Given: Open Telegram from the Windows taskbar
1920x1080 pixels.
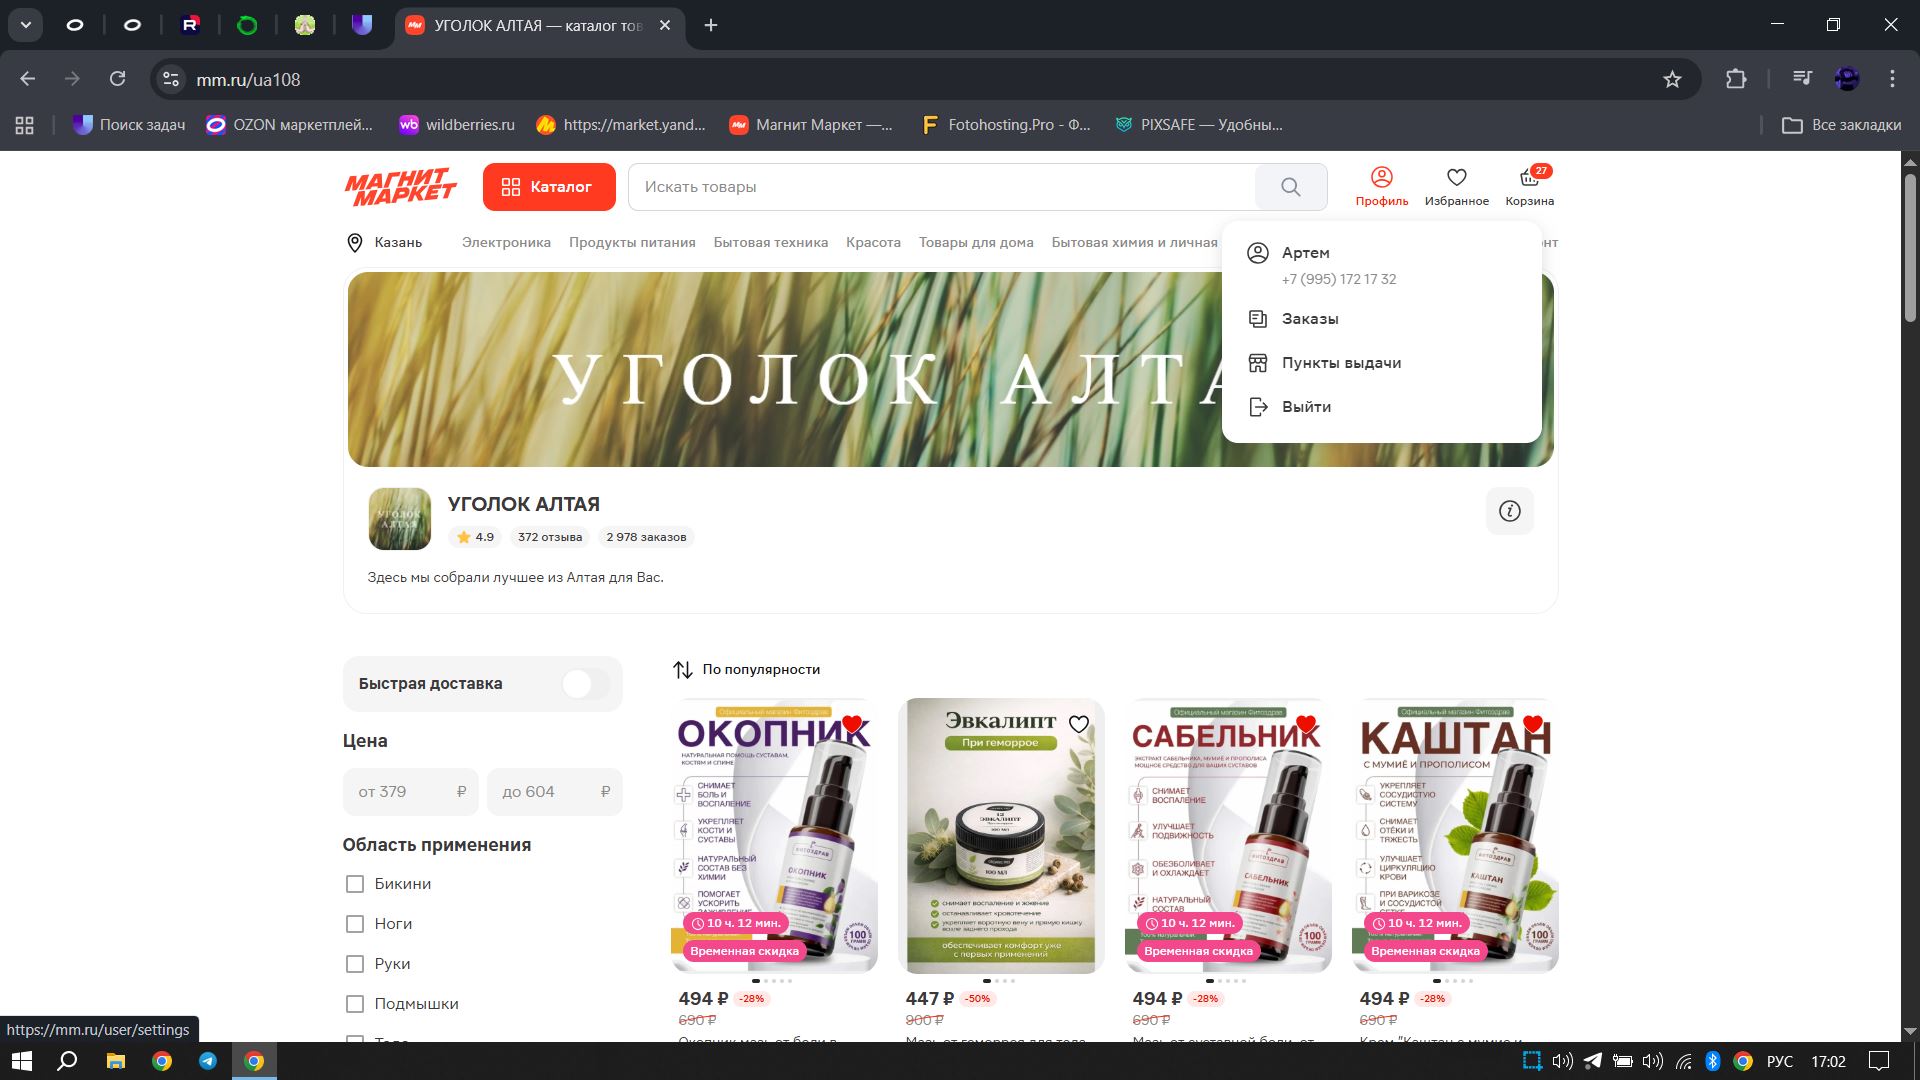Looking at the screenshot, I should click(208, 1061).
